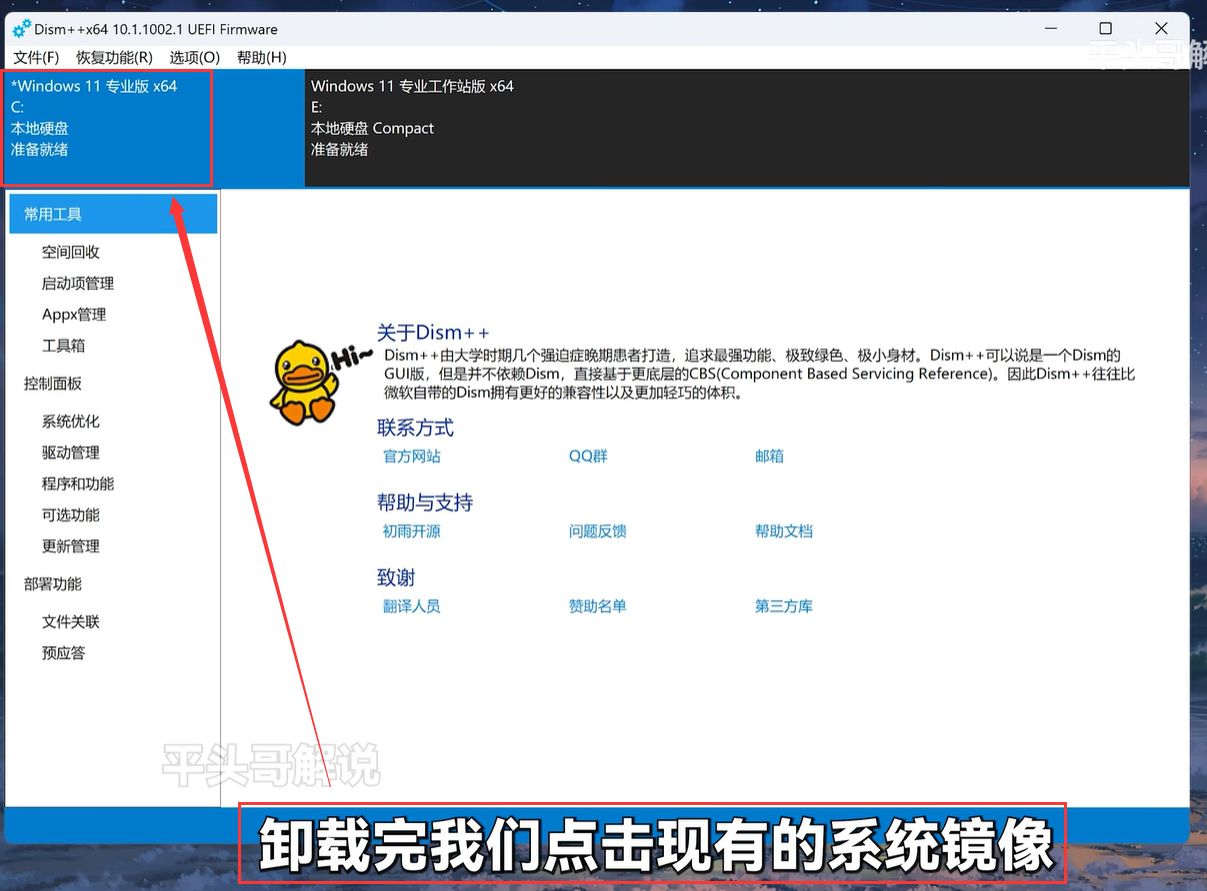This screenshot has width=1207, height=891.
Task: Open the QQ群 contact link
Action: 588,456
